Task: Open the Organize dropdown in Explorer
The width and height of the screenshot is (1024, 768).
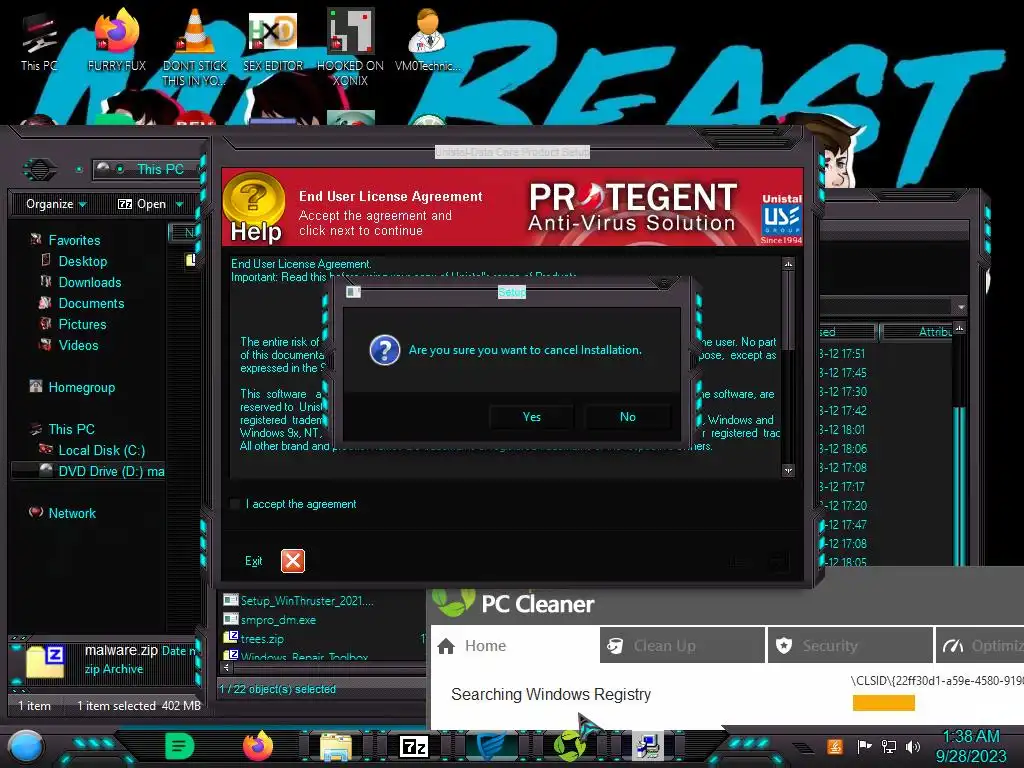Action: (x=56, y=204)
